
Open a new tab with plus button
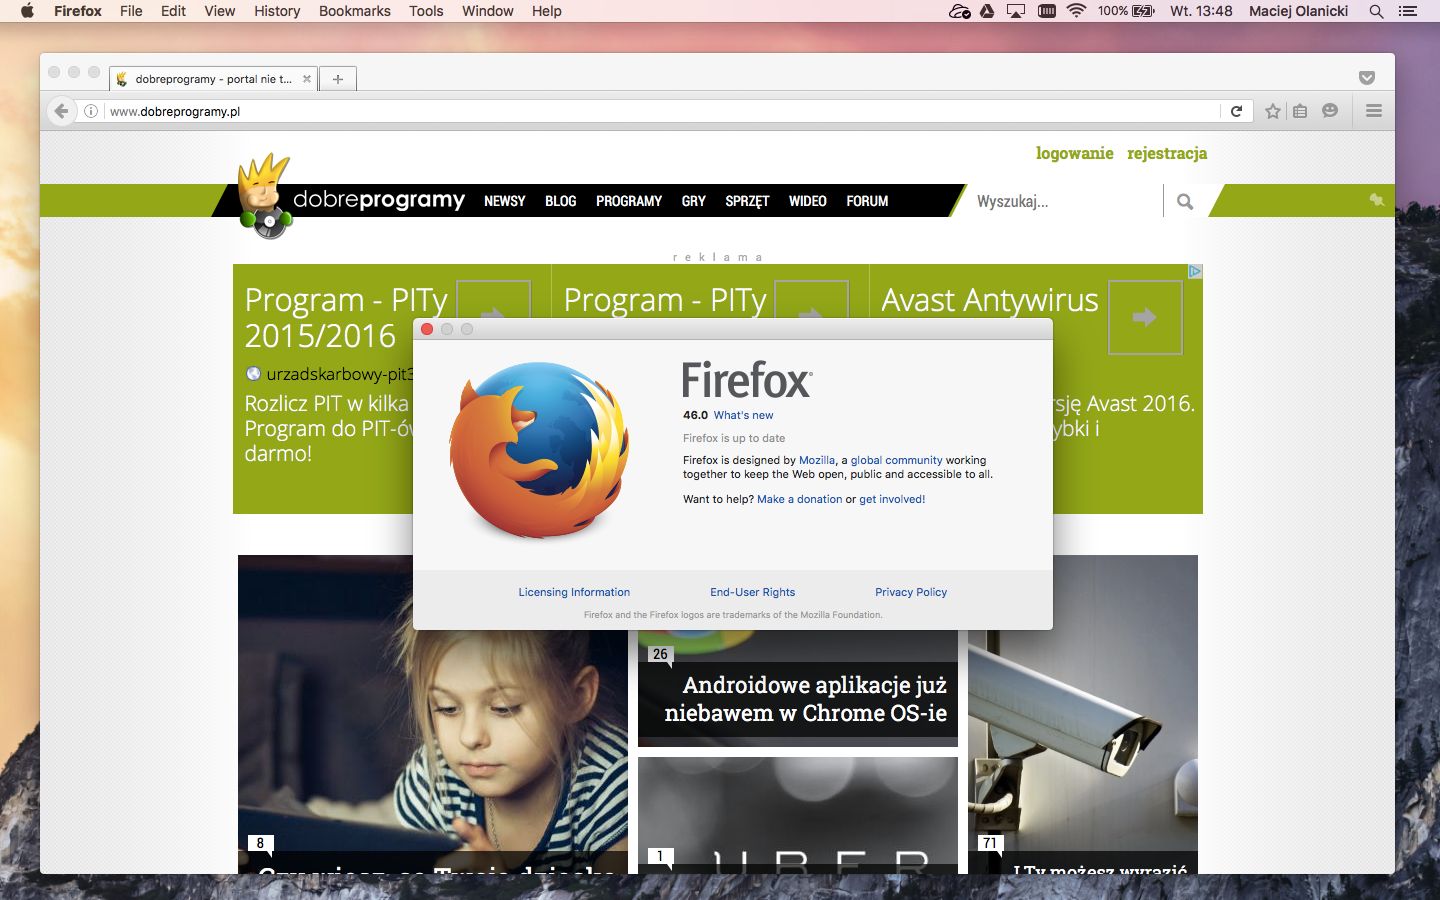[338, 79]
